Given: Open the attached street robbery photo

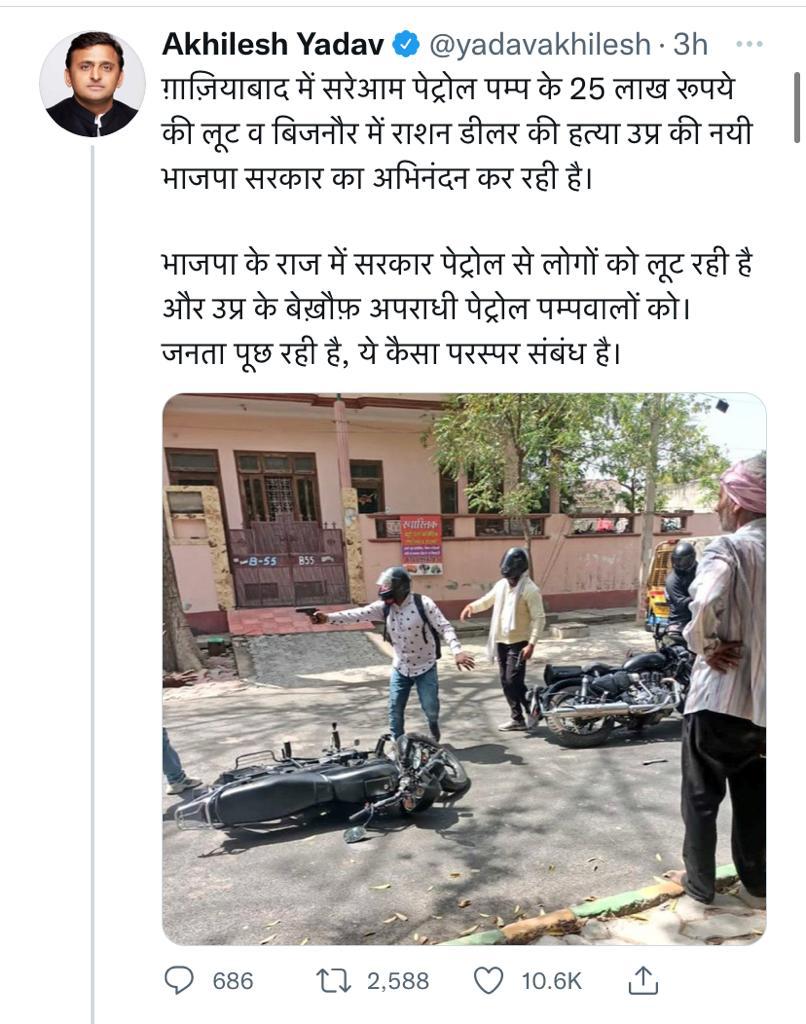Looking at the screenshot, I should click(464, 669).
